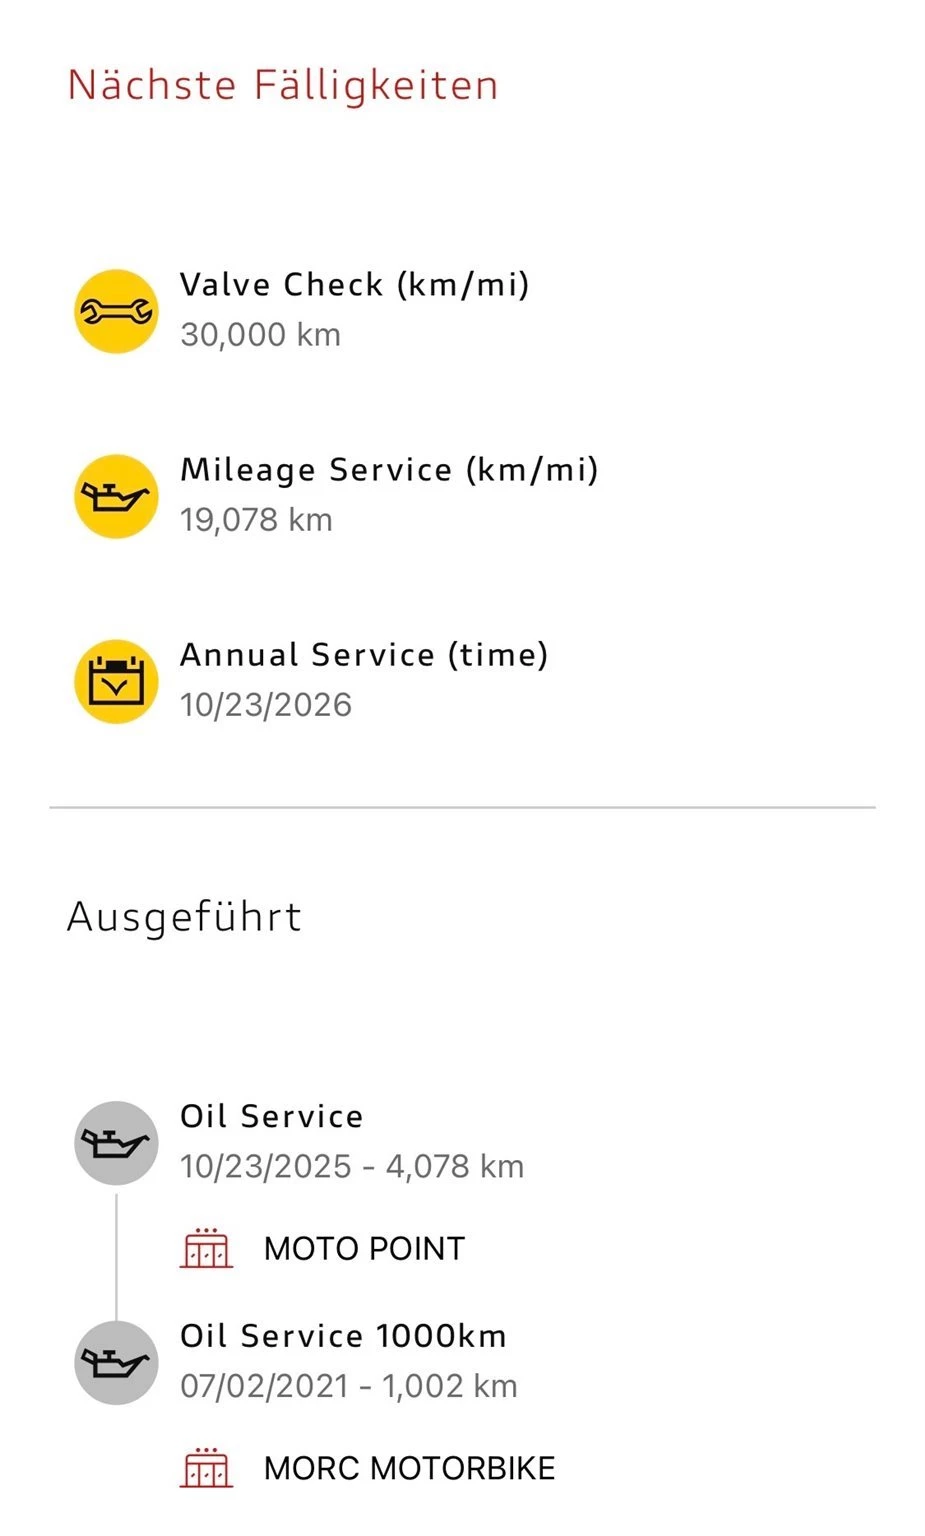925x1536 pixels.
Task: Click the Ausgeführt section heading
Action: click(184, 916)
